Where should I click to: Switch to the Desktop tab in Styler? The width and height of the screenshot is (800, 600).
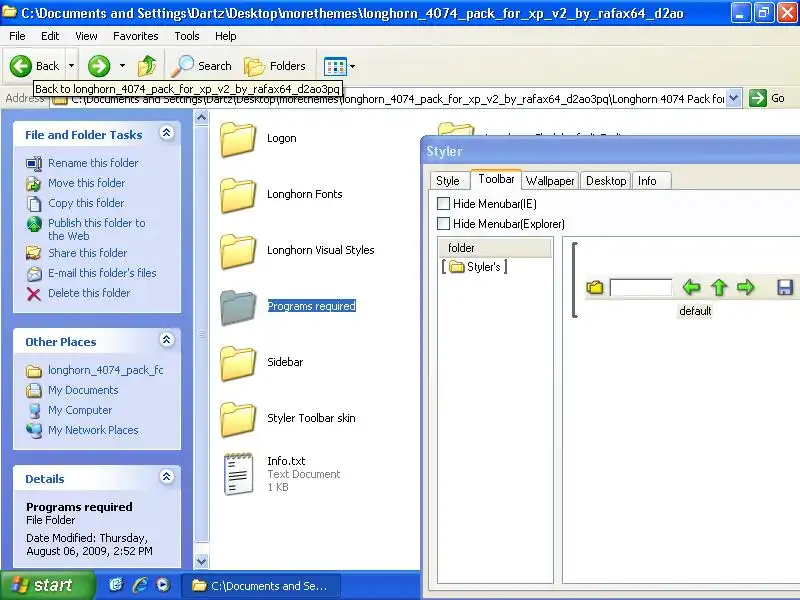point(606,181)
